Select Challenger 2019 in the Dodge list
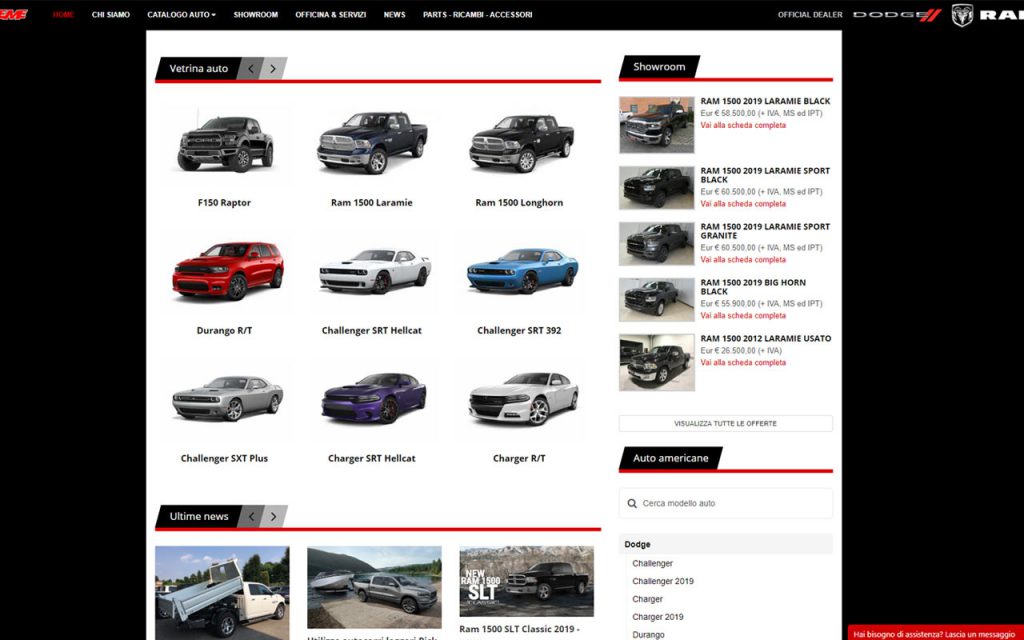1024x640 pixels. pyautogui.click(x=663, y=581)
